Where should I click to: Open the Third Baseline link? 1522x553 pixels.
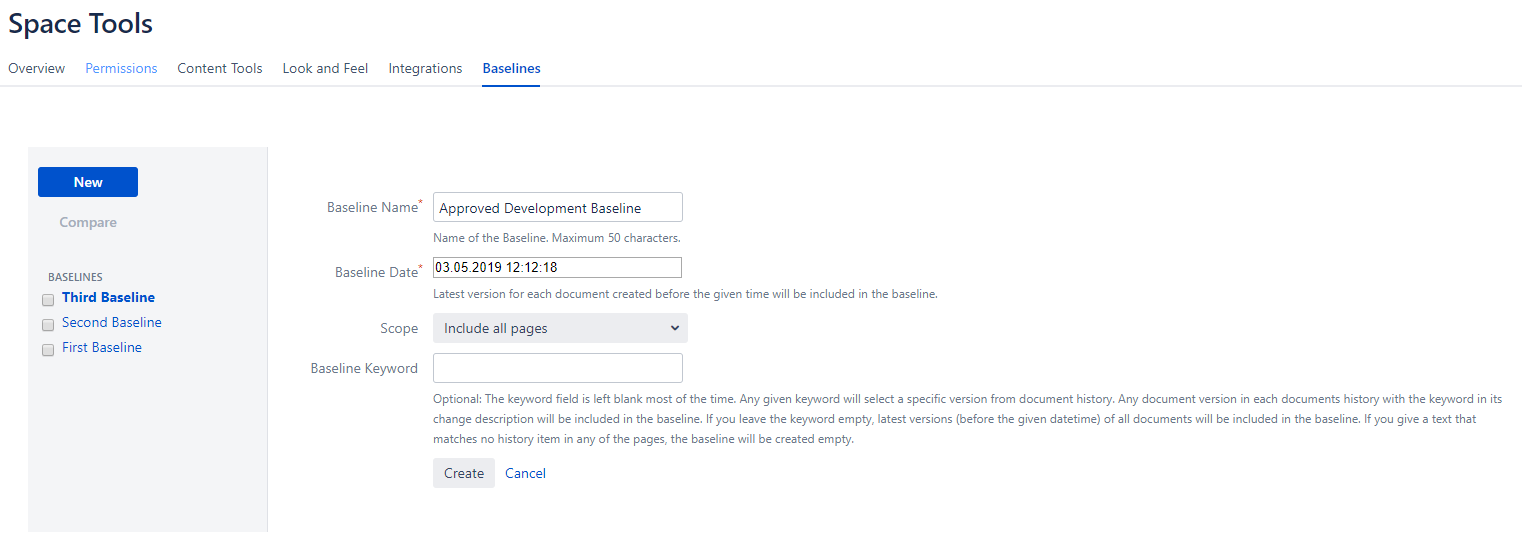pyautogui.click(x=108, y=297)
